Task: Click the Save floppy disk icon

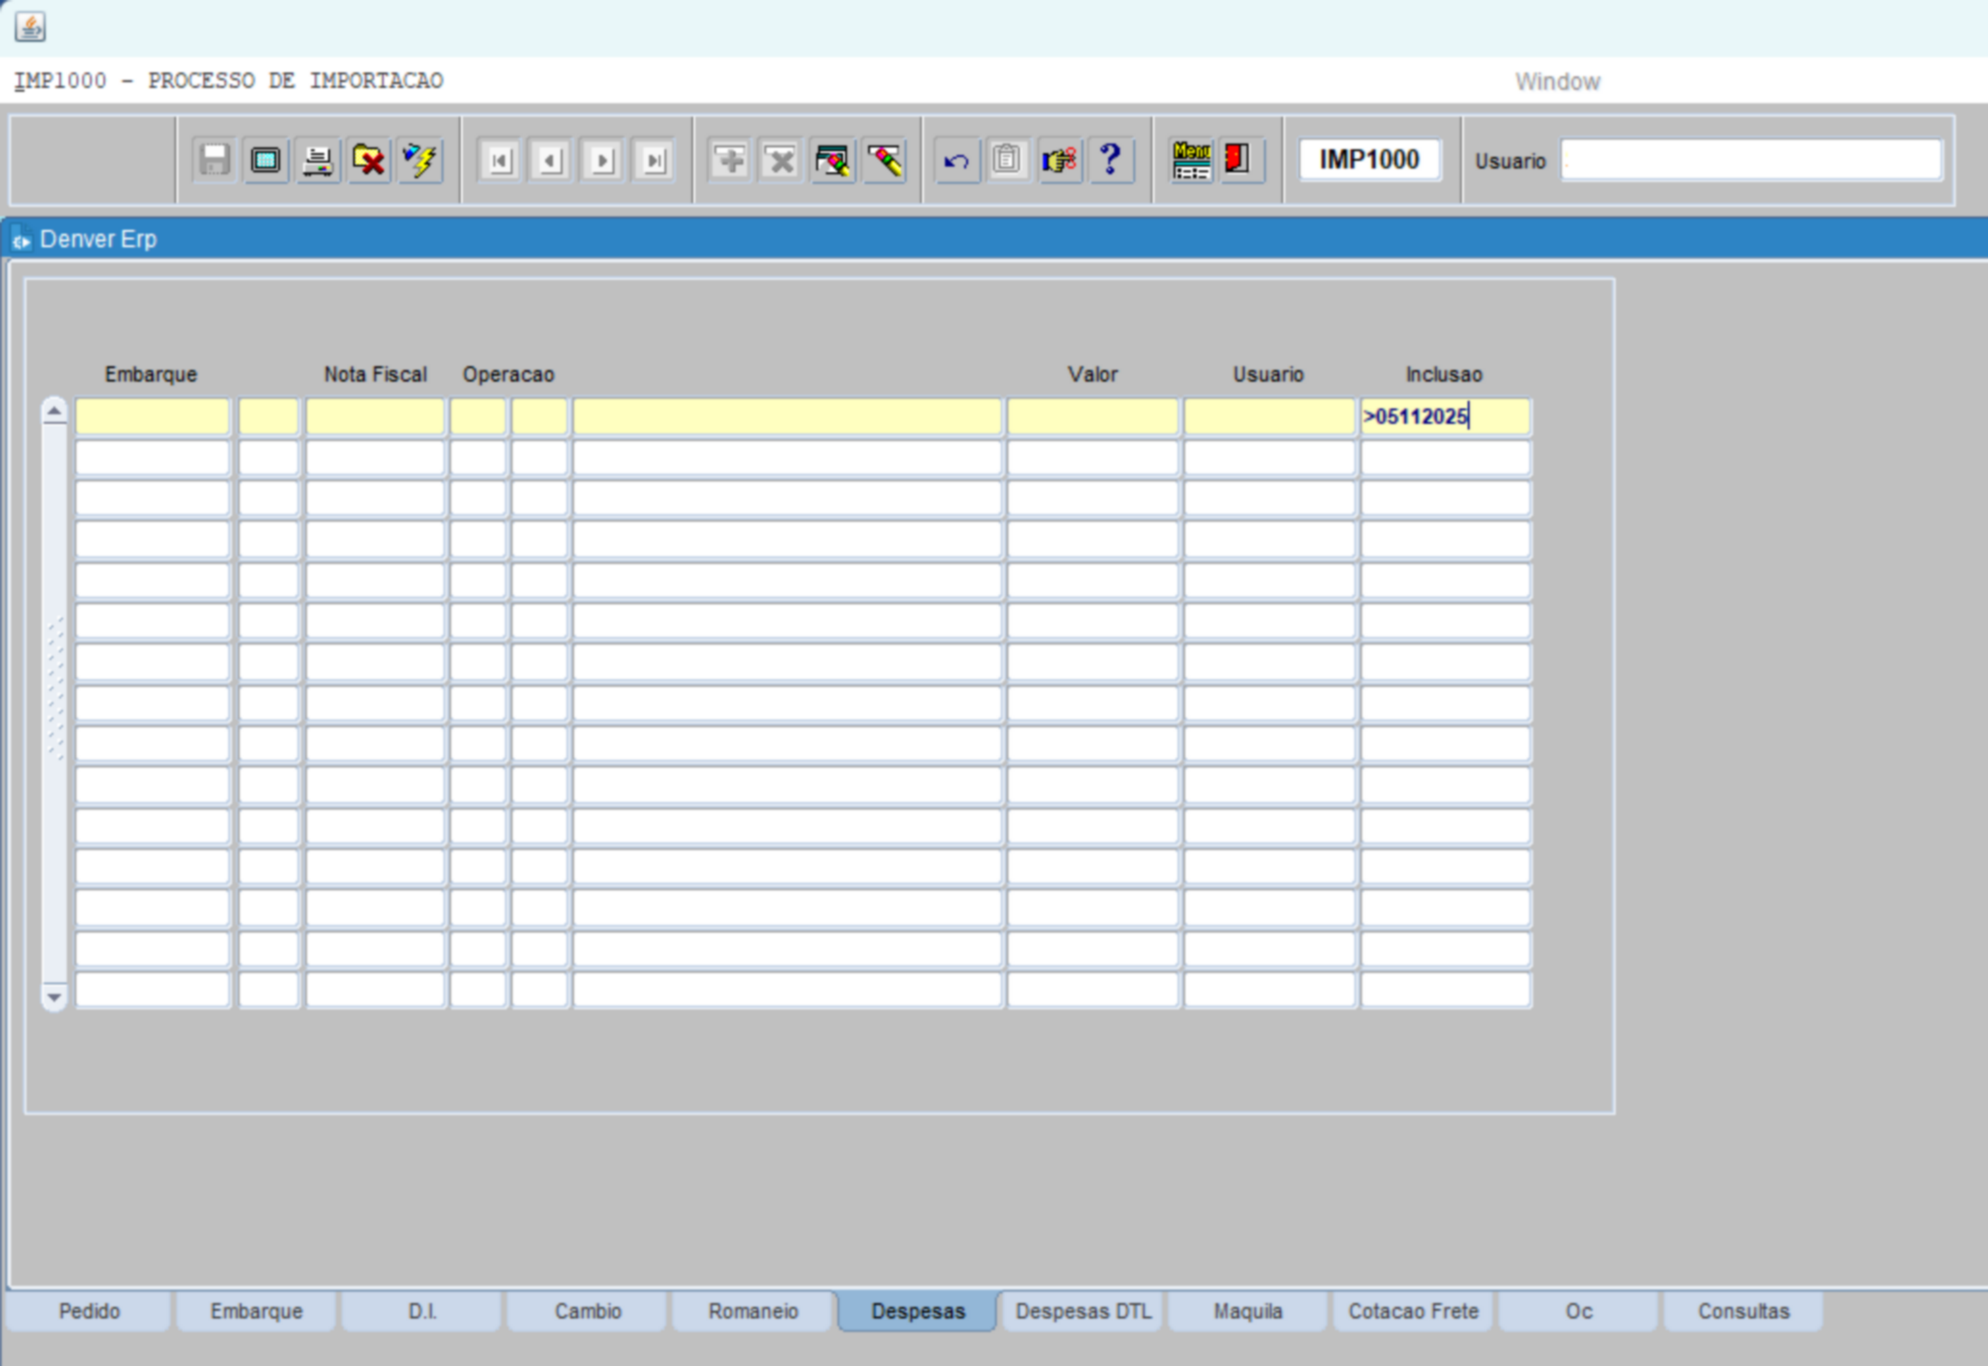Action: pos(214,160)
